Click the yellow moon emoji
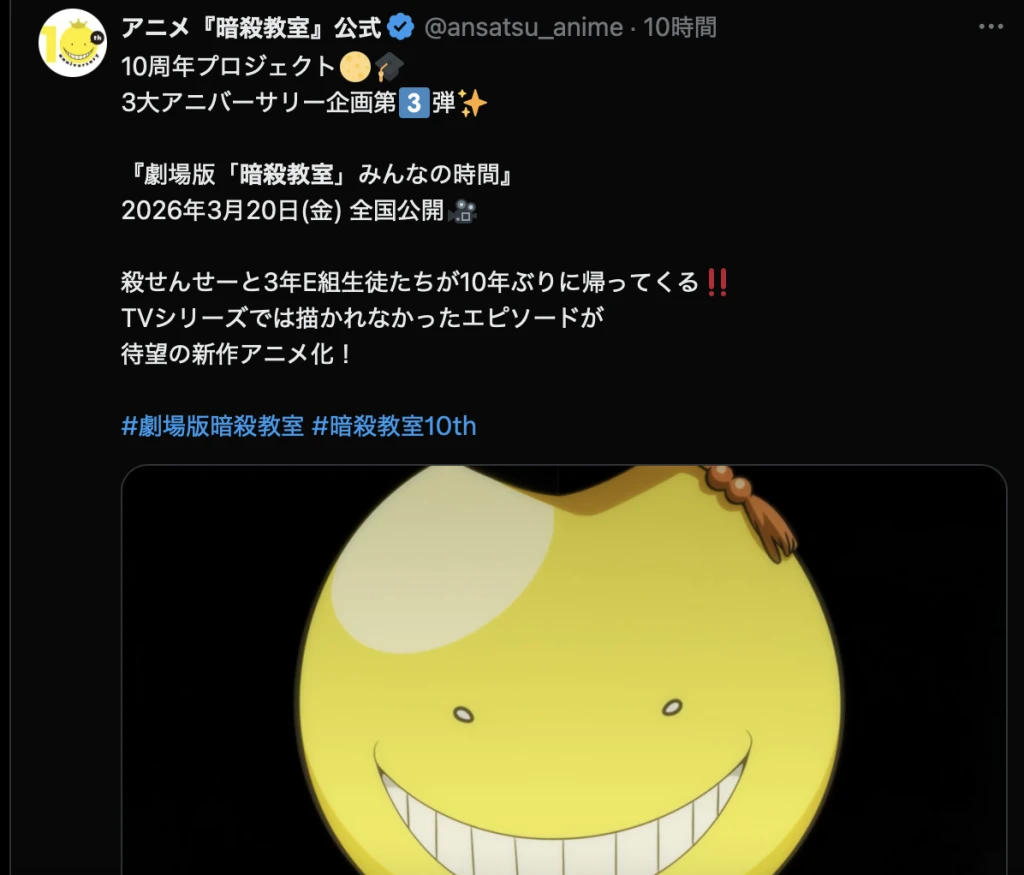 tap(355, 66)
